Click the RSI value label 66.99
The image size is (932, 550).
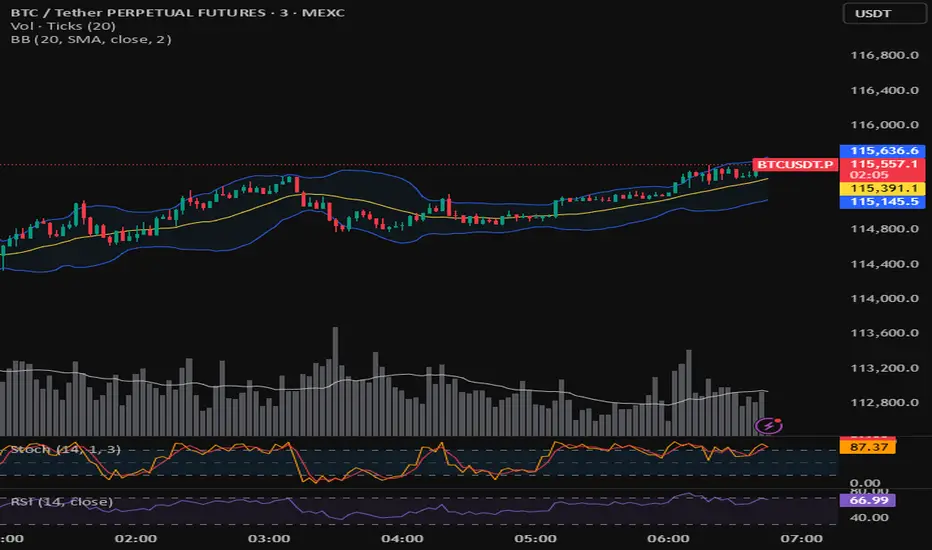[868, 500]
